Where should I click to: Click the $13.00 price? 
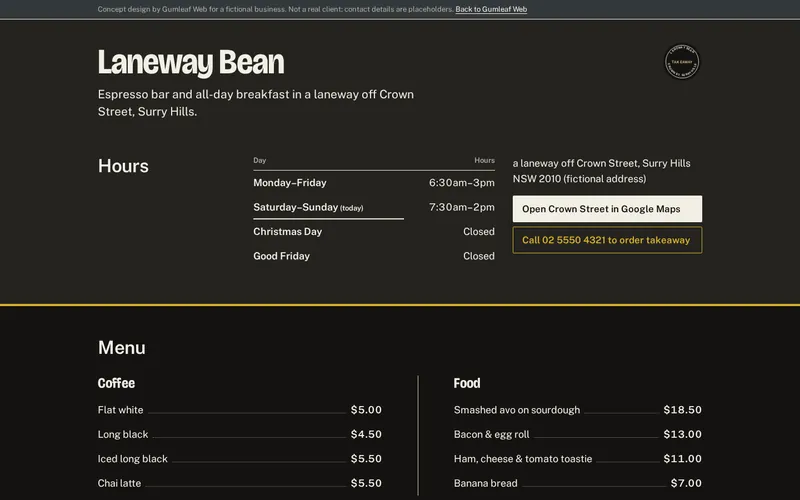click(682, 434)
